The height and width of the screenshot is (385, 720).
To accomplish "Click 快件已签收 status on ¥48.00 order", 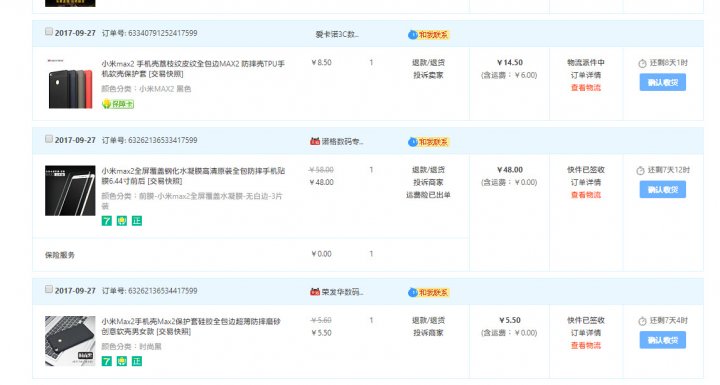I will pos(585,170).
